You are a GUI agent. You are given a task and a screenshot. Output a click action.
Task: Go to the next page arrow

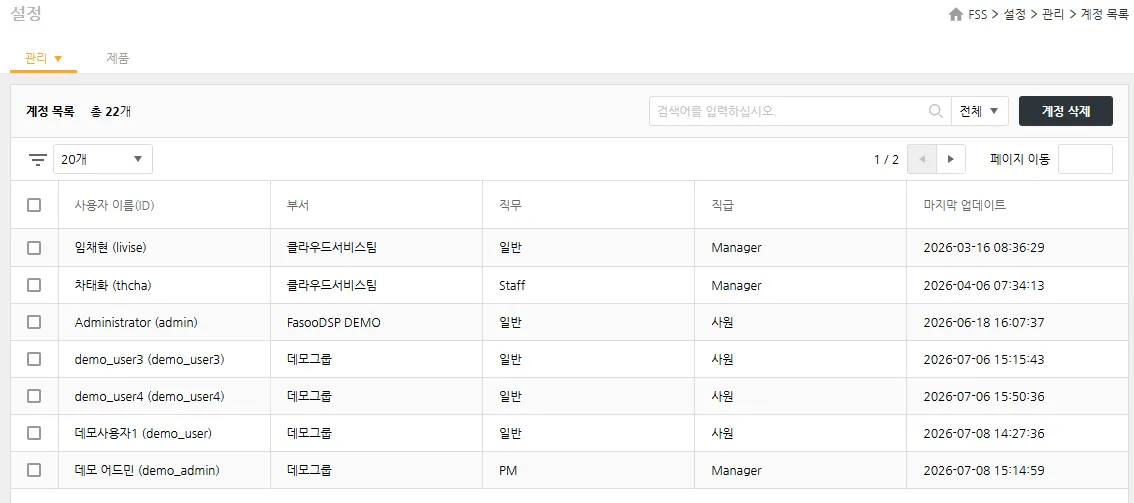(x=951, y=159)
